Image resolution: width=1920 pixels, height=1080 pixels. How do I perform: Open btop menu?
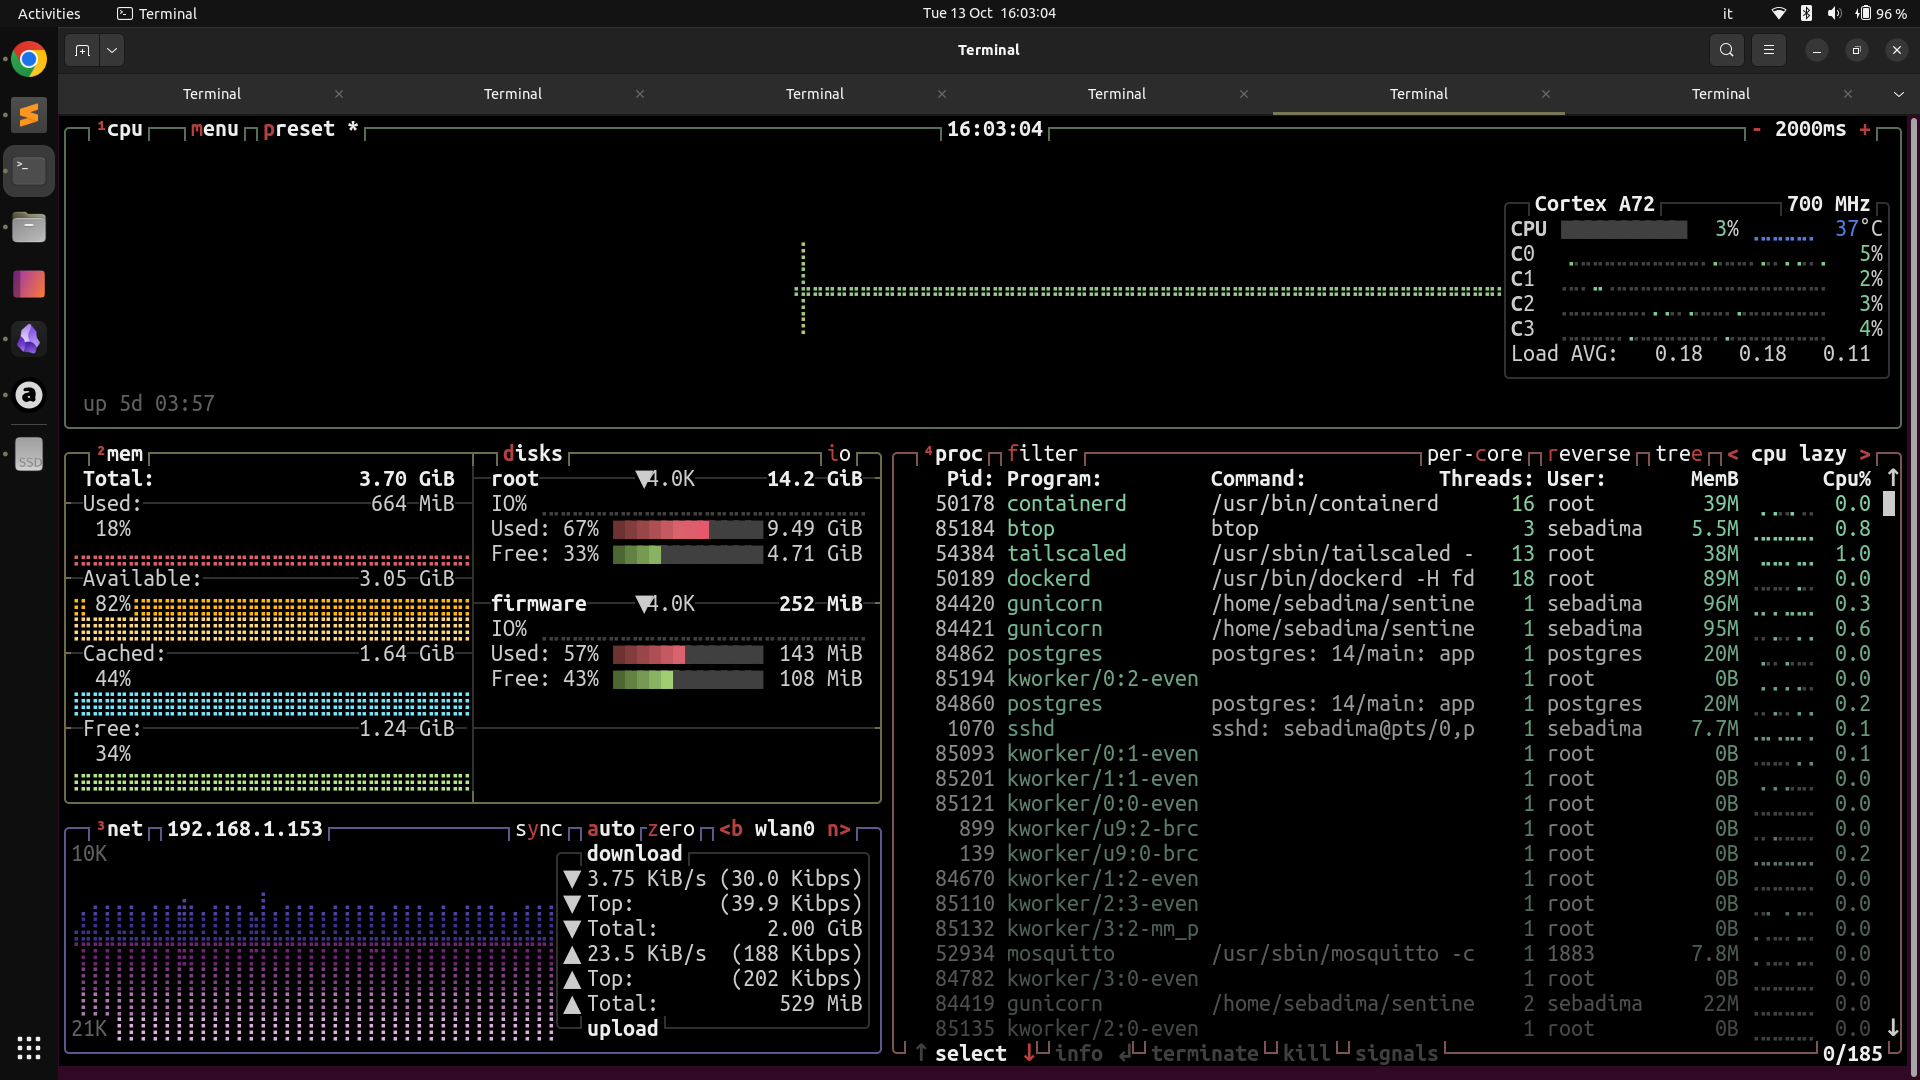pyautogui.click(x=214, y=129)
